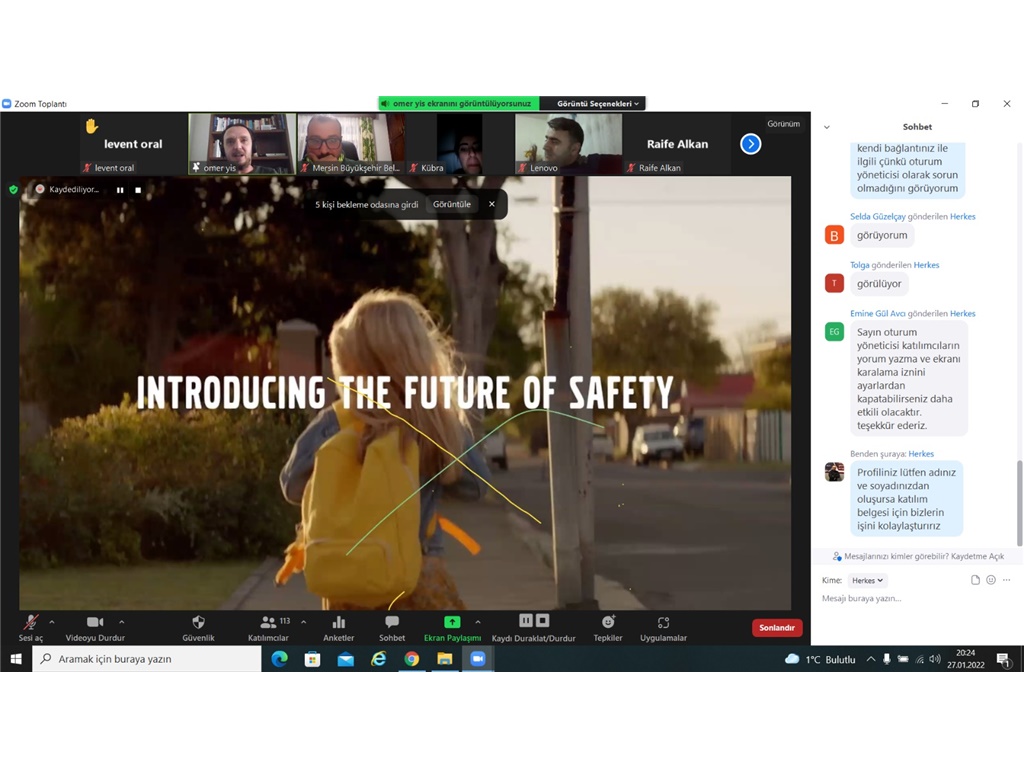Image resolution: width=1024 pixels, height=768 pixels.
Task: Open the emoji picker in chat
Action: tap(991, 580)
